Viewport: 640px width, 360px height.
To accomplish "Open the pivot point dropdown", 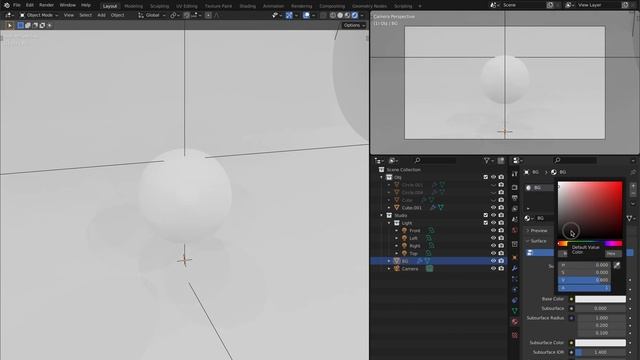I will tap(175, 15).
